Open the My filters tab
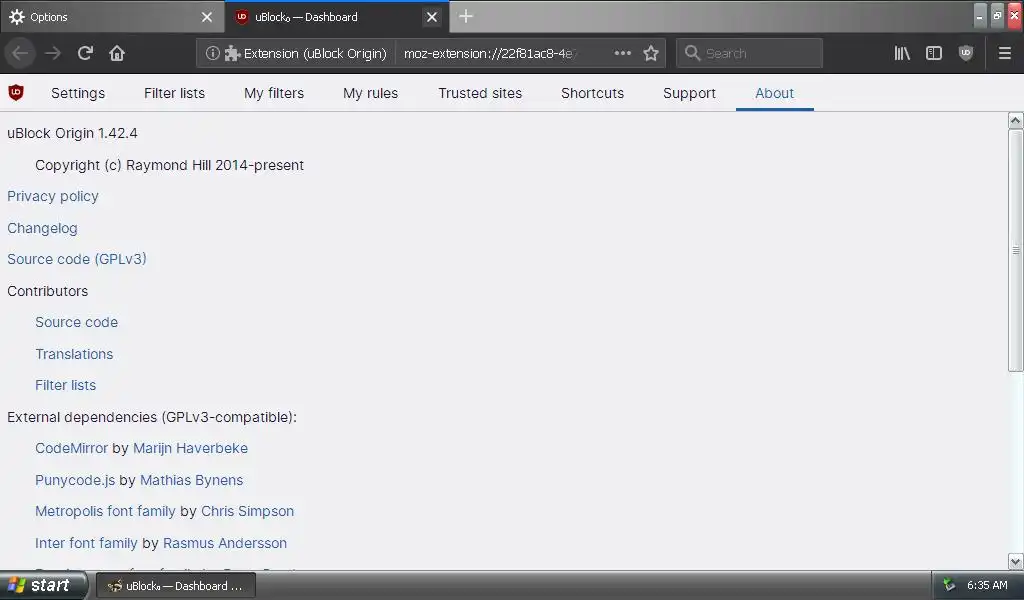1024x600 pixels. [274, 93]
